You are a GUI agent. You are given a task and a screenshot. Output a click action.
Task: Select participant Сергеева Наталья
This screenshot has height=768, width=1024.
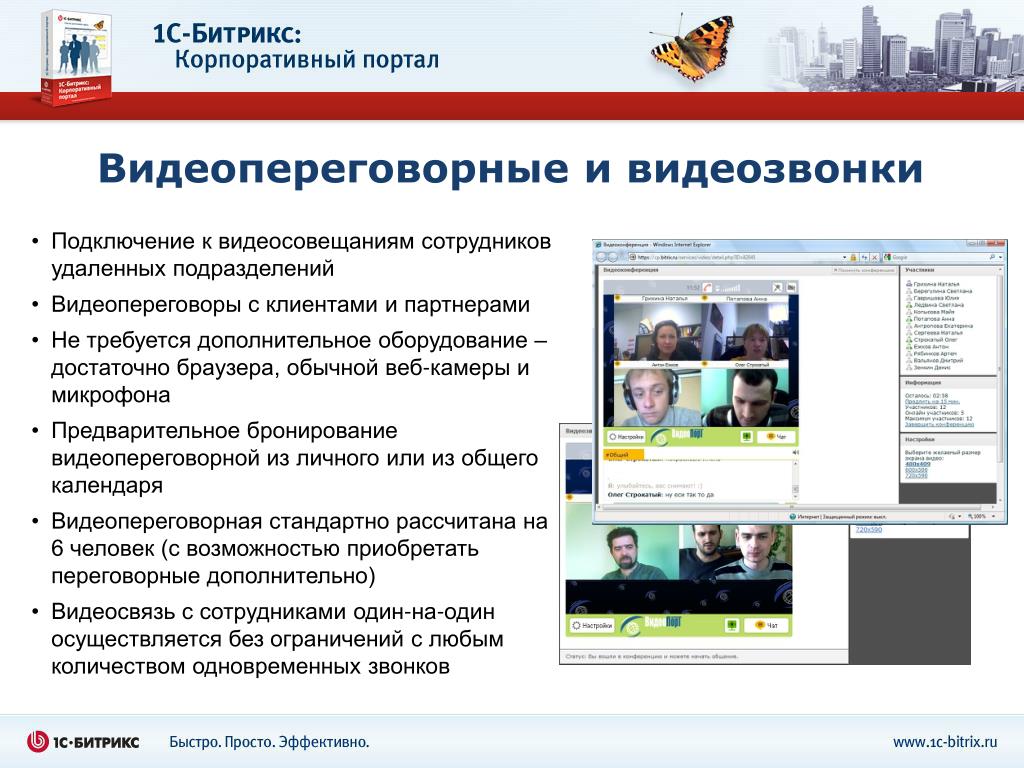(x=934, y=332)
